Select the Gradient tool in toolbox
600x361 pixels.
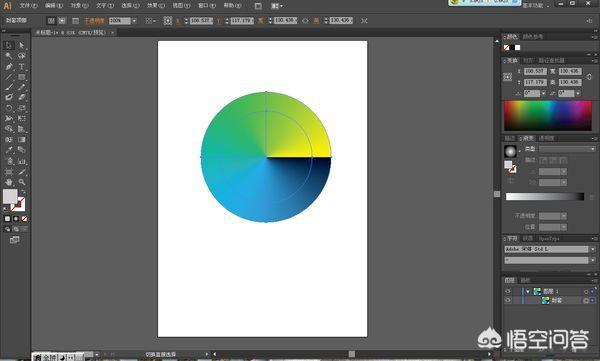coord(22,140)
